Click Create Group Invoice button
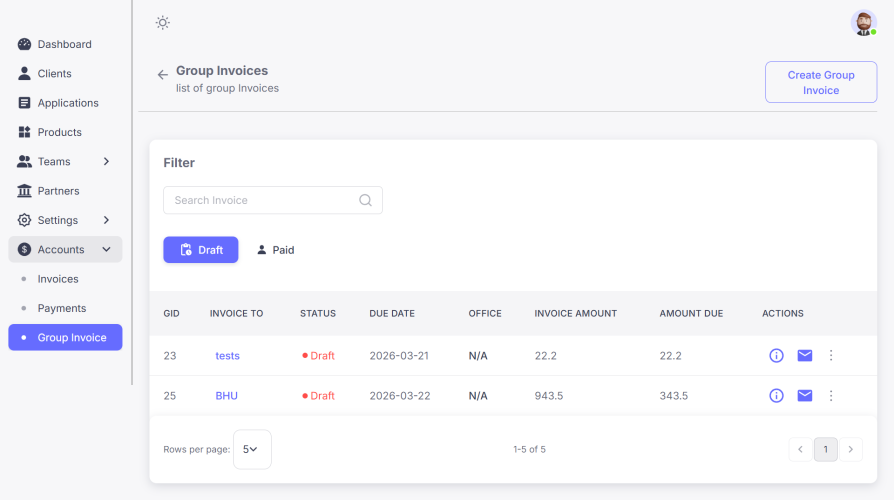 point(820,82)
